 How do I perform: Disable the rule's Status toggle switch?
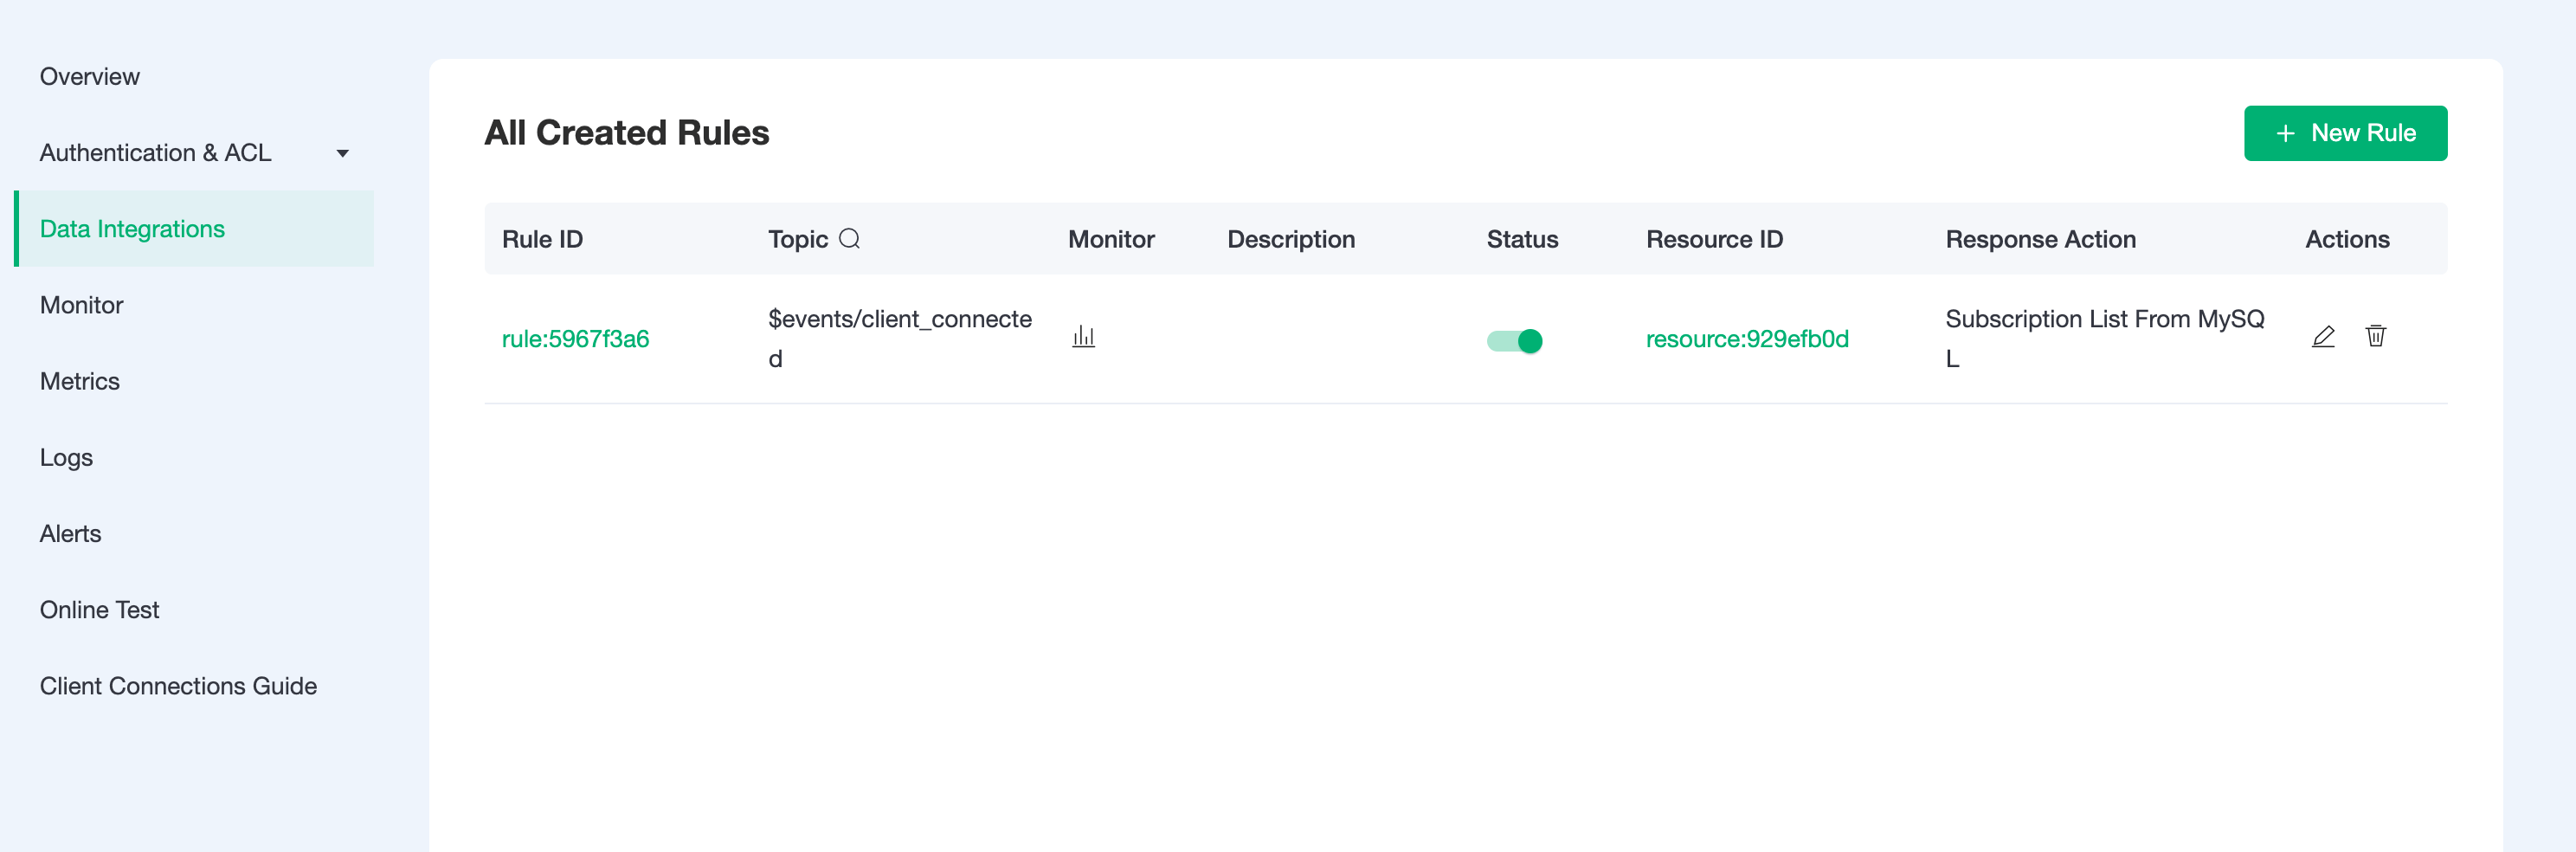(1514, 341)
